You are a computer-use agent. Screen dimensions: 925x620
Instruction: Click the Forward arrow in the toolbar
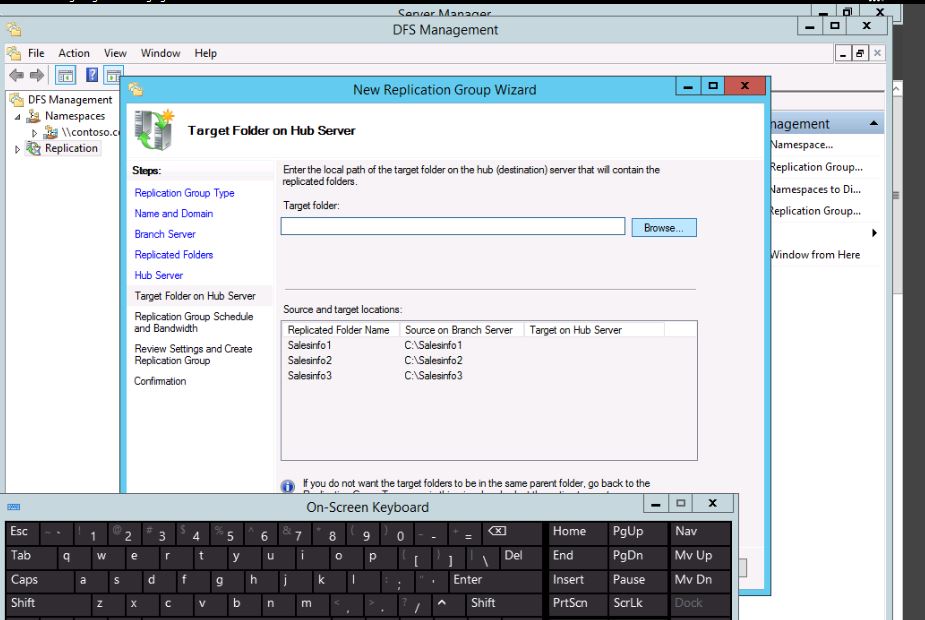[x=38, y=75]
